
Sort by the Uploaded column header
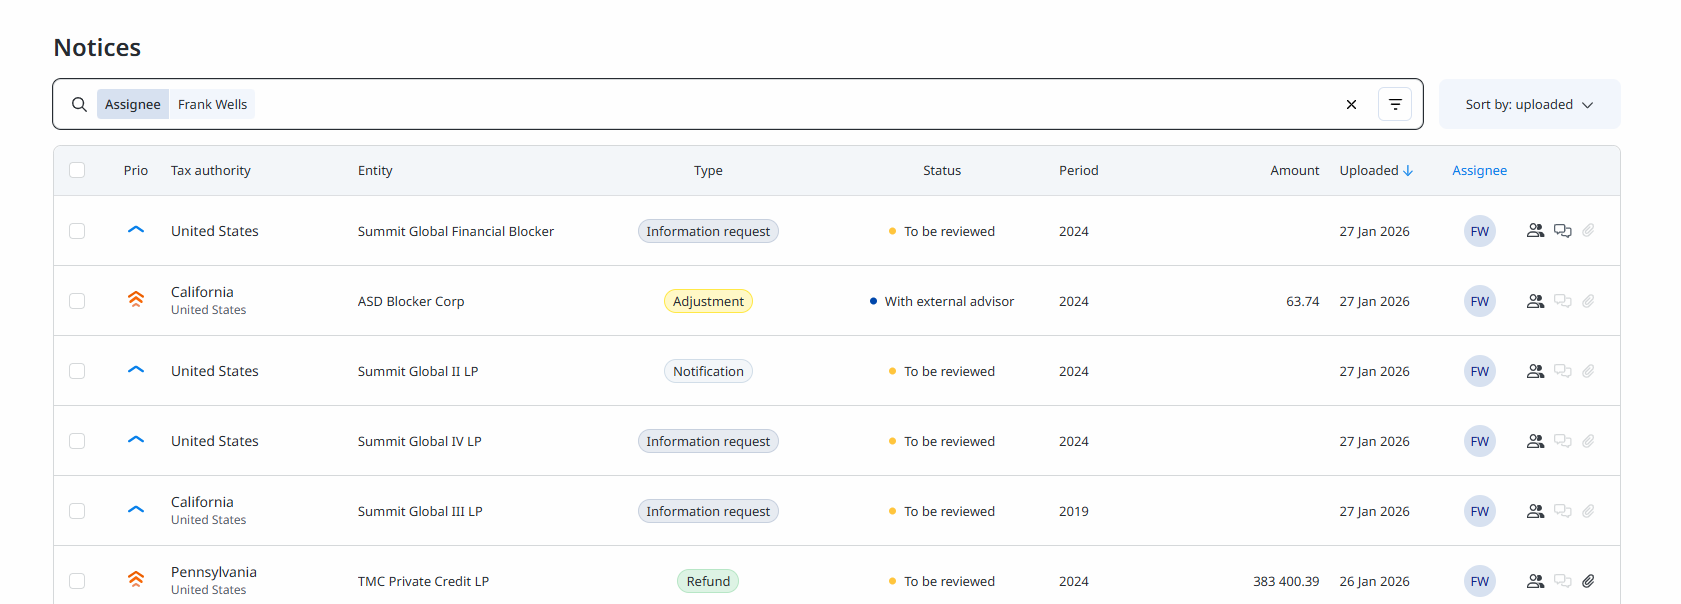click(1375, 171)
